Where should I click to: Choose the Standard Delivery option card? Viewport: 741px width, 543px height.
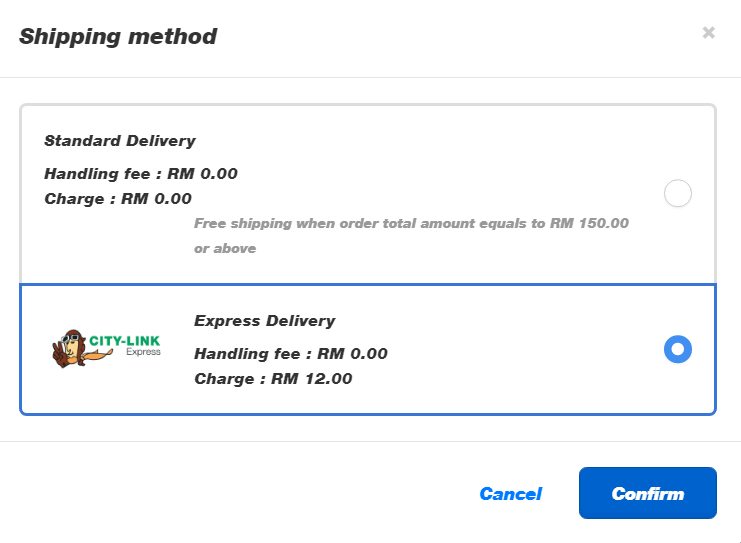[368, 194]
